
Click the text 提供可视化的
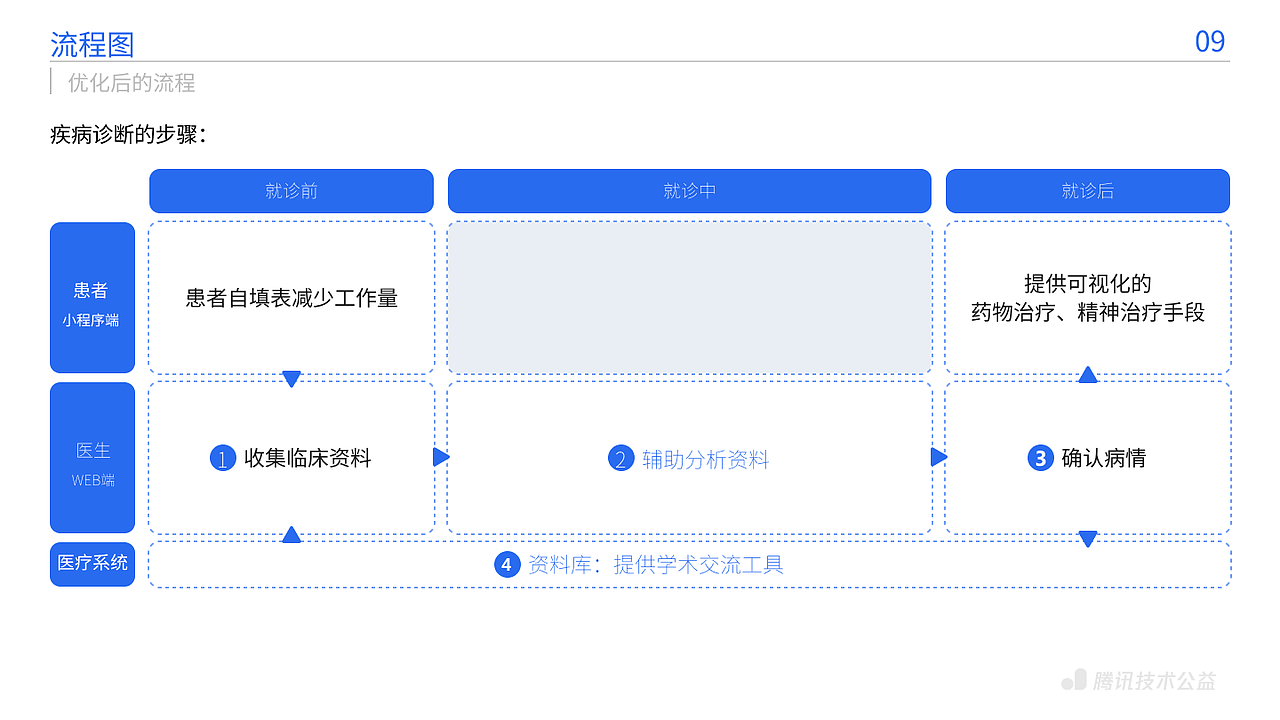[1088, 283]
